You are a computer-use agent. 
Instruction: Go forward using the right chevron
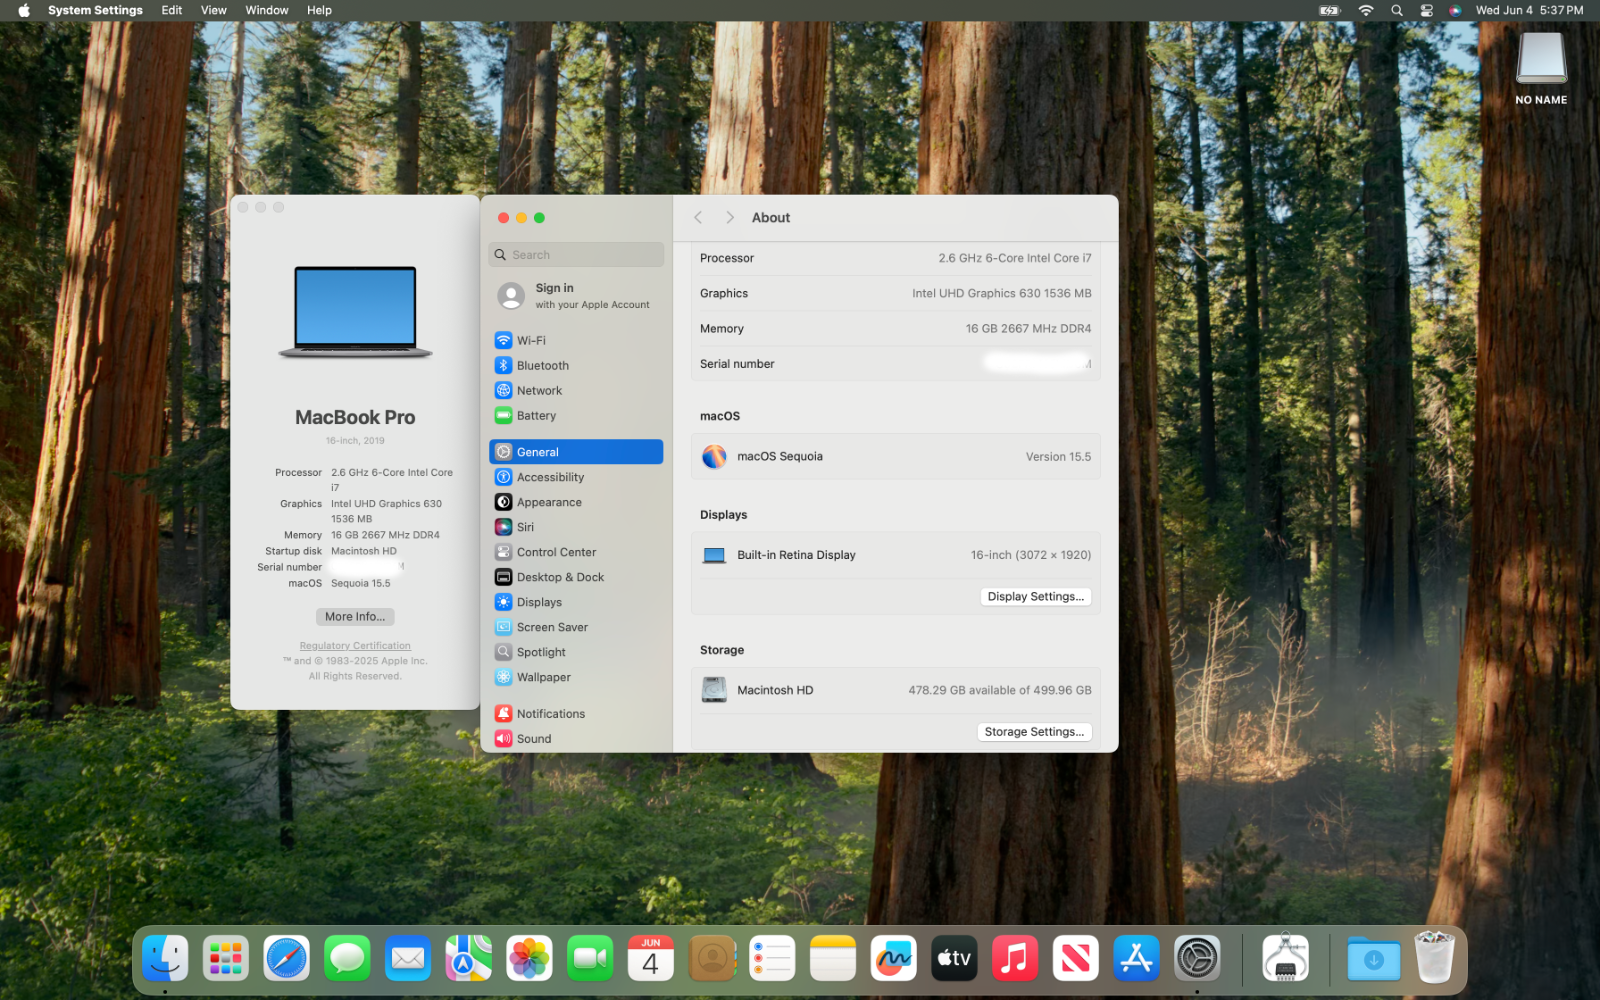pos(730,217)
